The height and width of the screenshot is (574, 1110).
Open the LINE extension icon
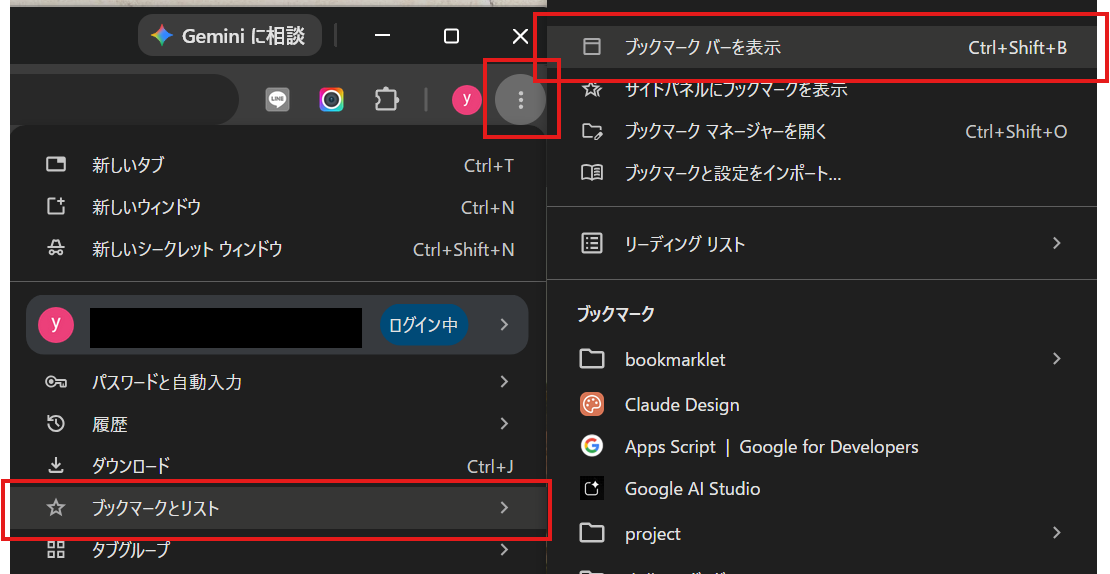click(278, 100)
